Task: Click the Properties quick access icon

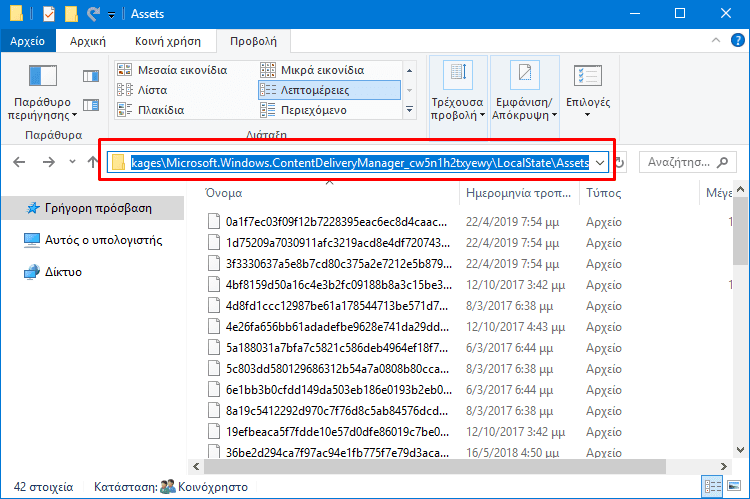Action: [49, 14]
